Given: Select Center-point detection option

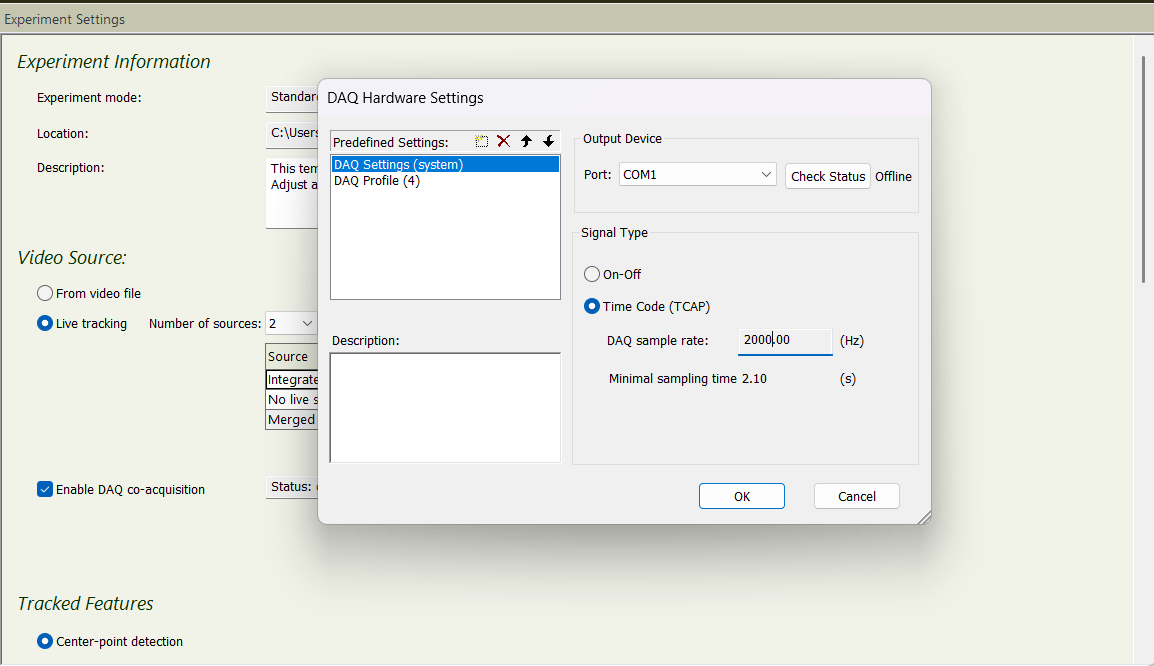Looking at the screenshot, I should click(45, 642).
